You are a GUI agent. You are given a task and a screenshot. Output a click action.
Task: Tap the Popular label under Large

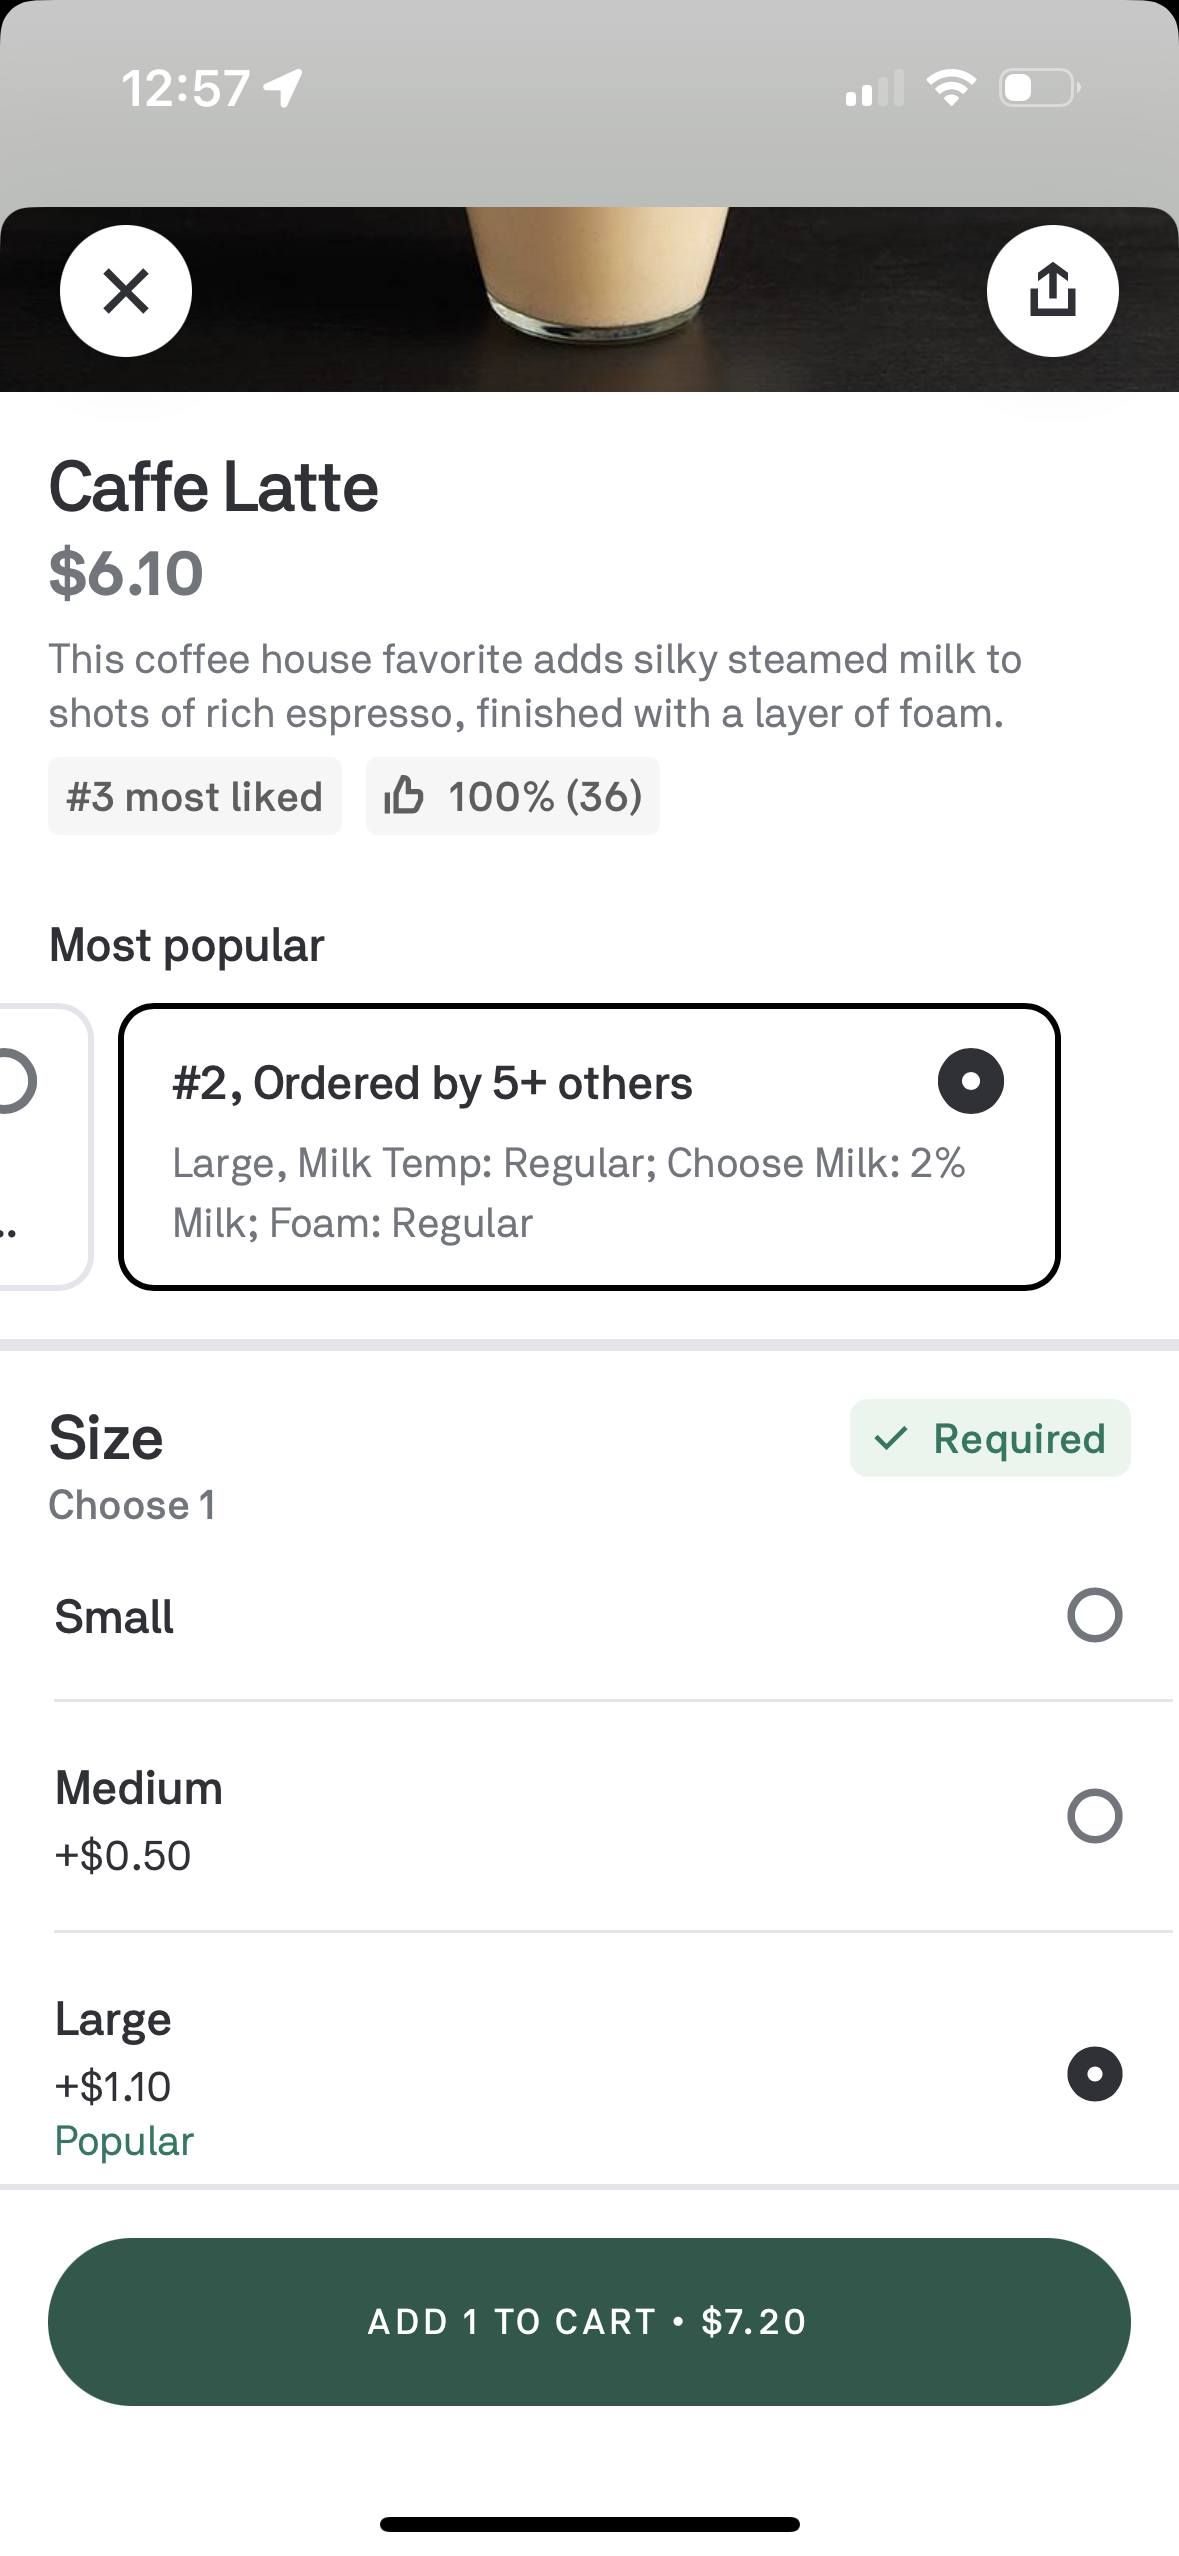[124, 2141]
